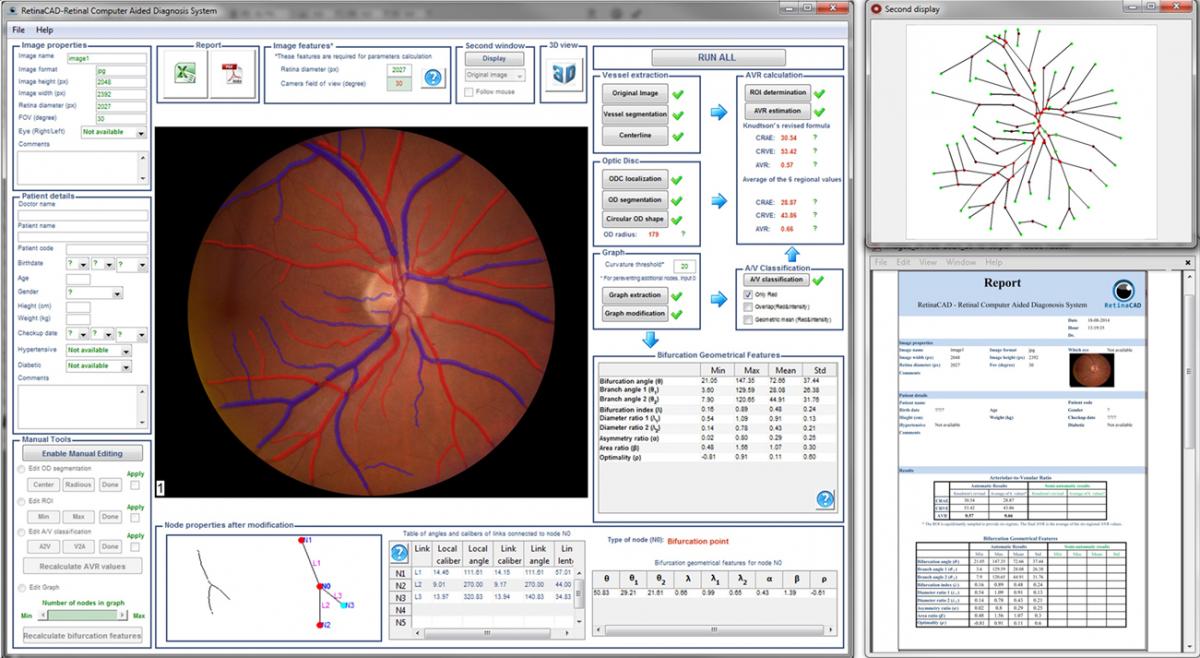This screenshot has height=658, width=1200.
Task: Click the Circular OD shape button
Action: (634, 219)
